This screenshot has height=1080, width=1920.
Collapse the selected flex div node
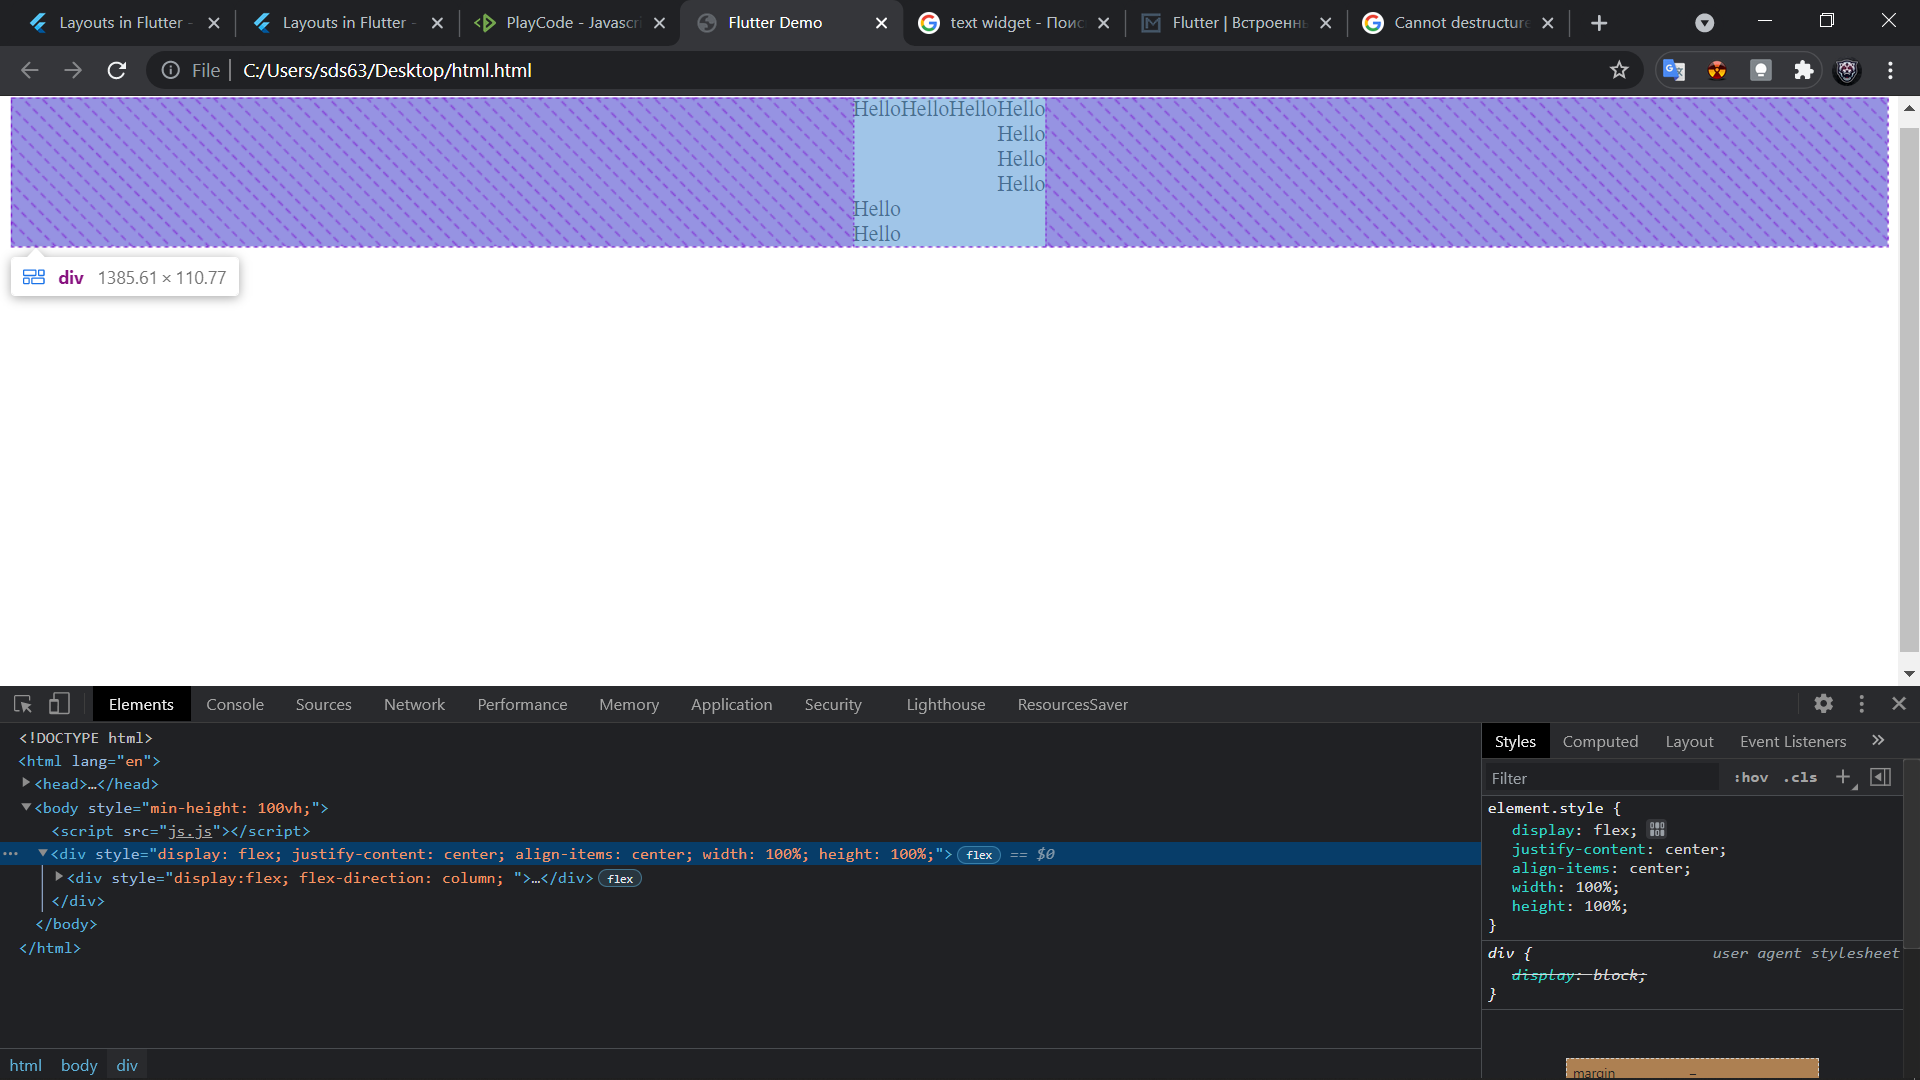coord(43,853)
